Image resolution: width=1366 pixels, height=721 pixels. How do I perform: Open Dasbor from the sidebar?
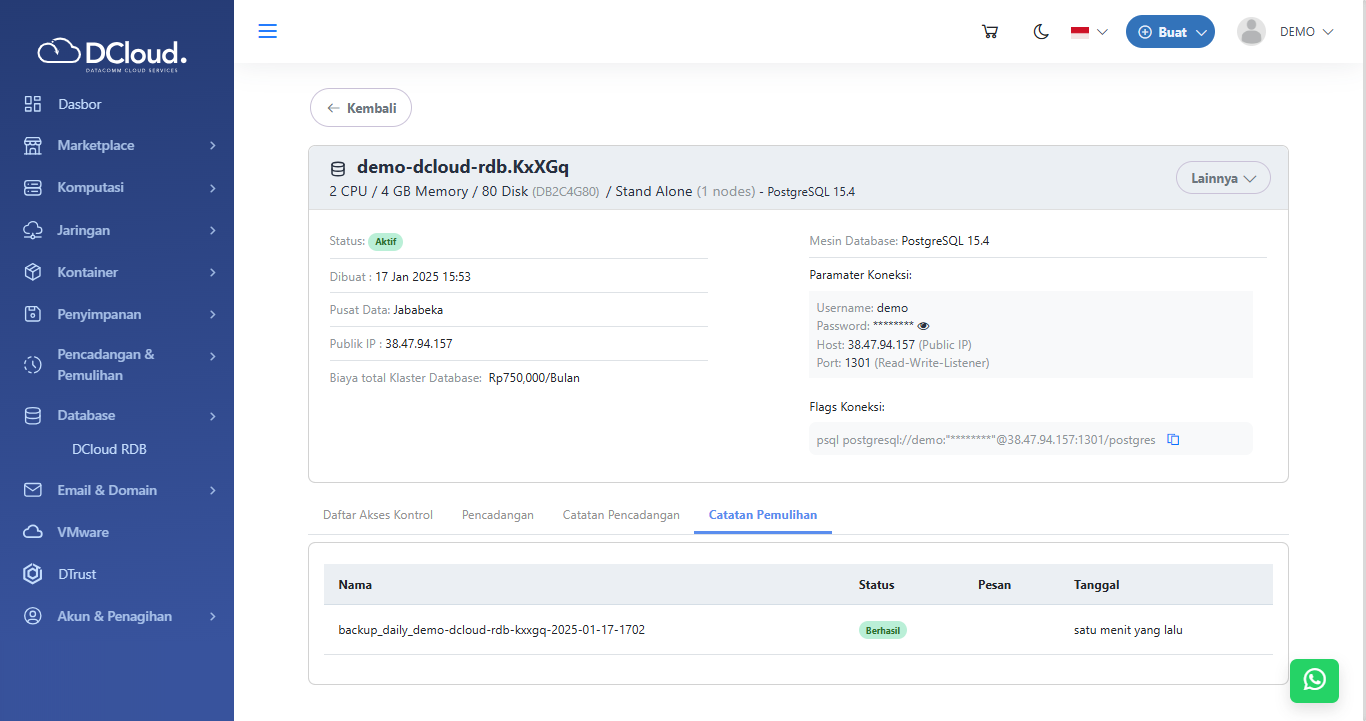point(79,104)
